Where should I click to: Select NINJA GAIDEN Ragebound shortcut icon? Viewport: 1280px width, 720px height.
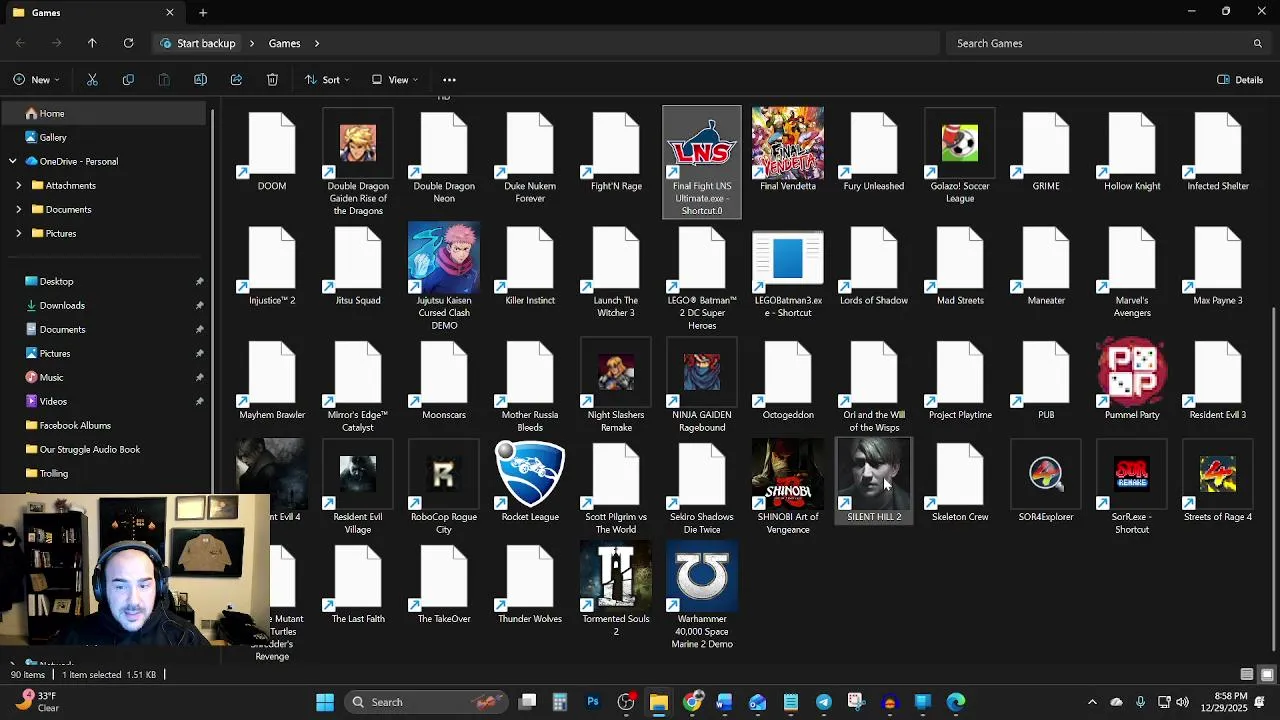(x=702, y=372)
